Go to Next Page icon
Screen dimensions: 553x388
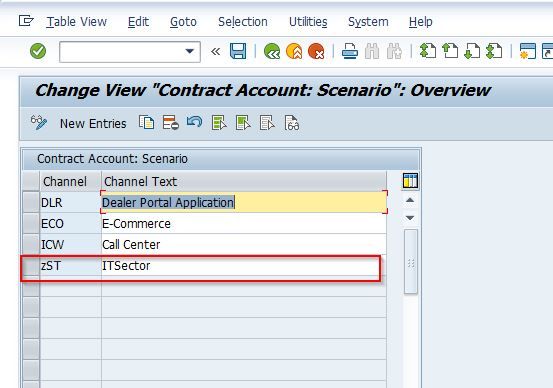coord(472,51)
